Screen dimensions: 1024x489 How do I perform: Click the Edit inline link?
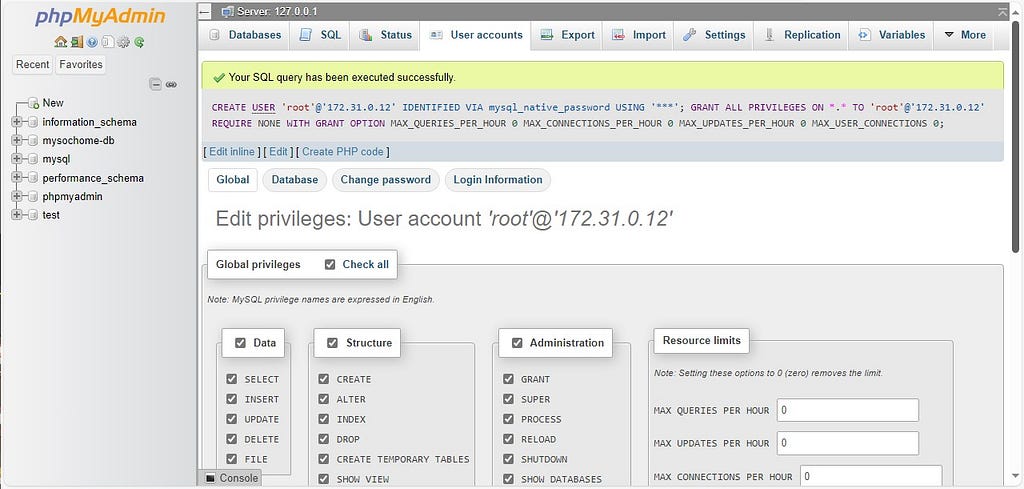(232, 151)
